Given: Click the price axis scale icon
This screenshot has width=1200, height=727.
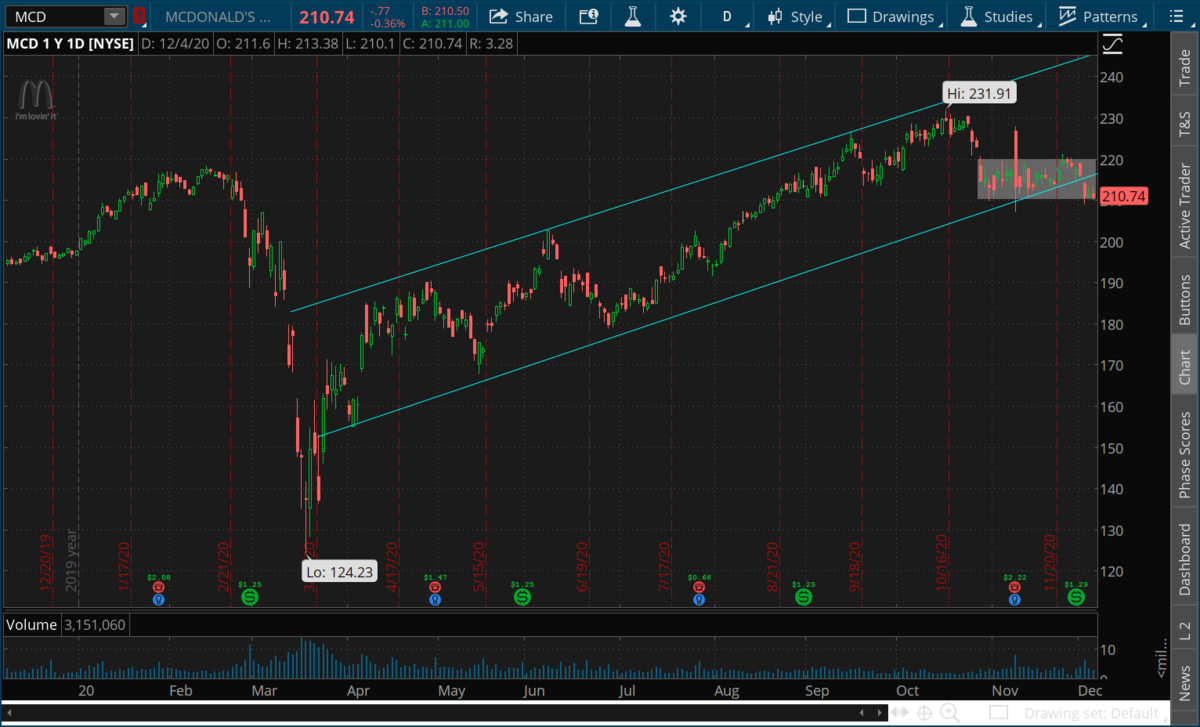Looking at the screenshot, I should click(1112, 45).
